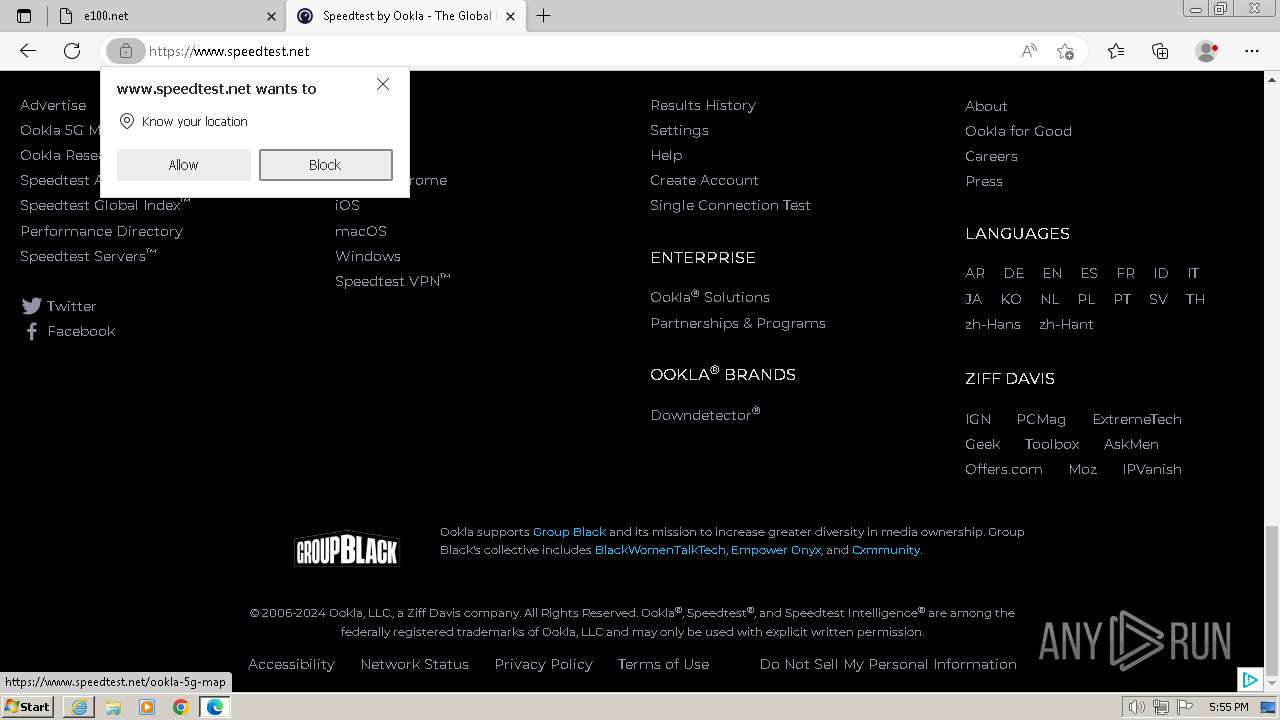
Task: Switch language to zh-Hans
Action: click(x=993, y=324)
